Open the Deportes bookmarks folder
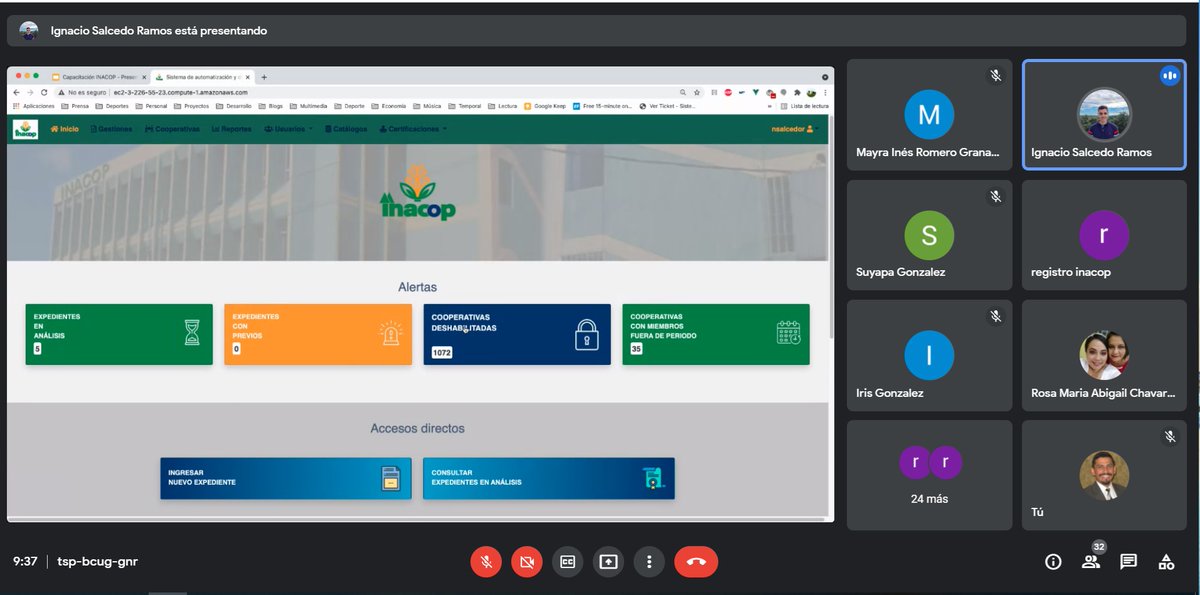This screenshot has height=595, width=1200. click(x=113, y=105)
